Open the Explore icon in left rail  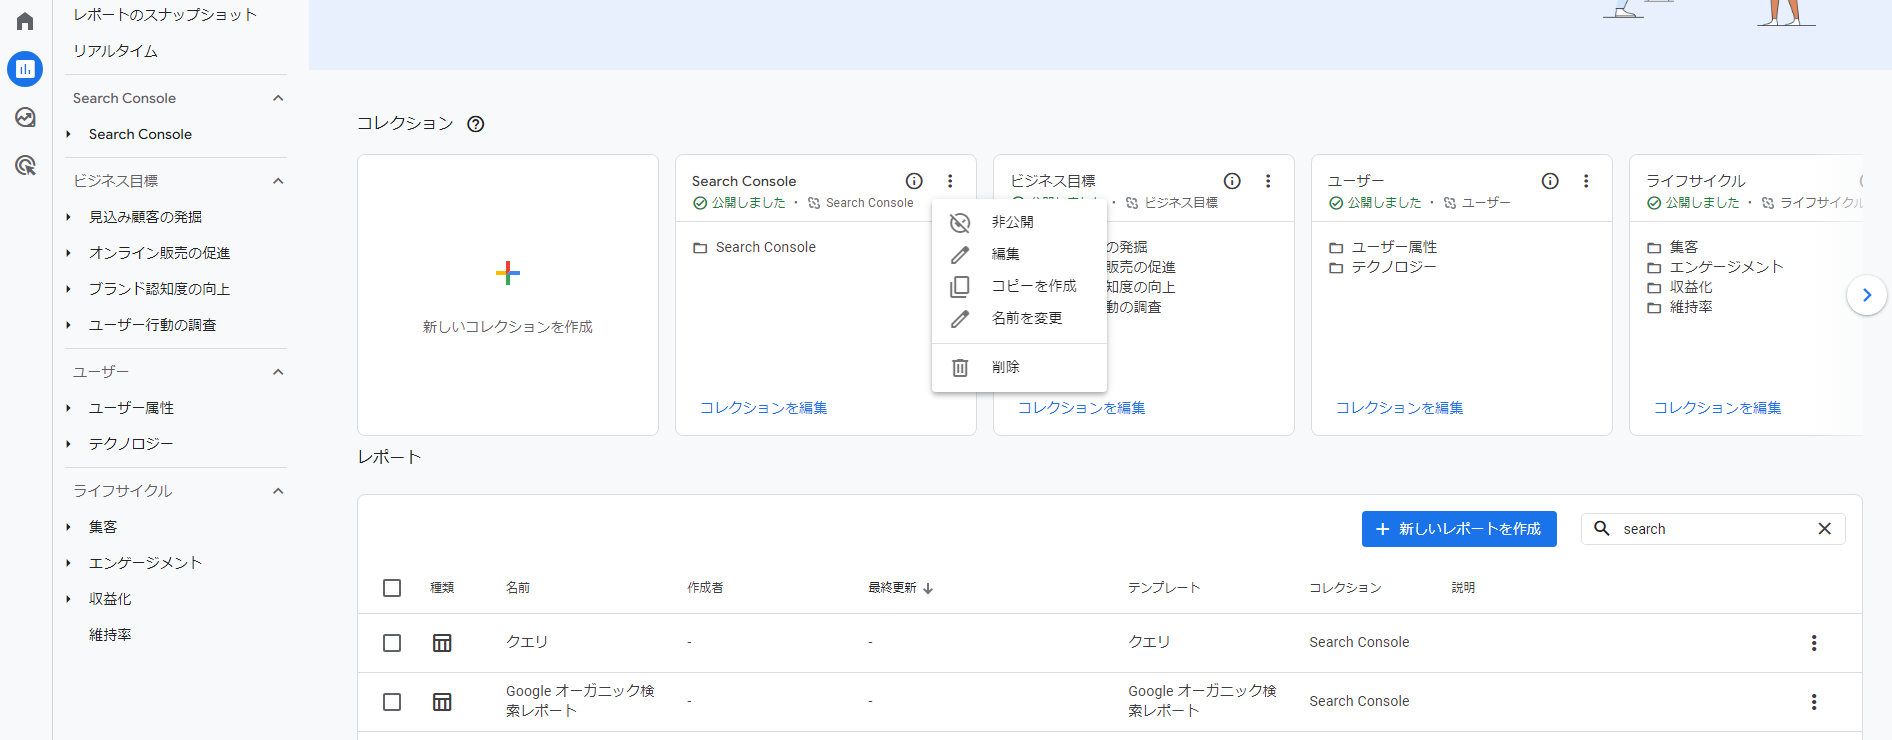25,117
